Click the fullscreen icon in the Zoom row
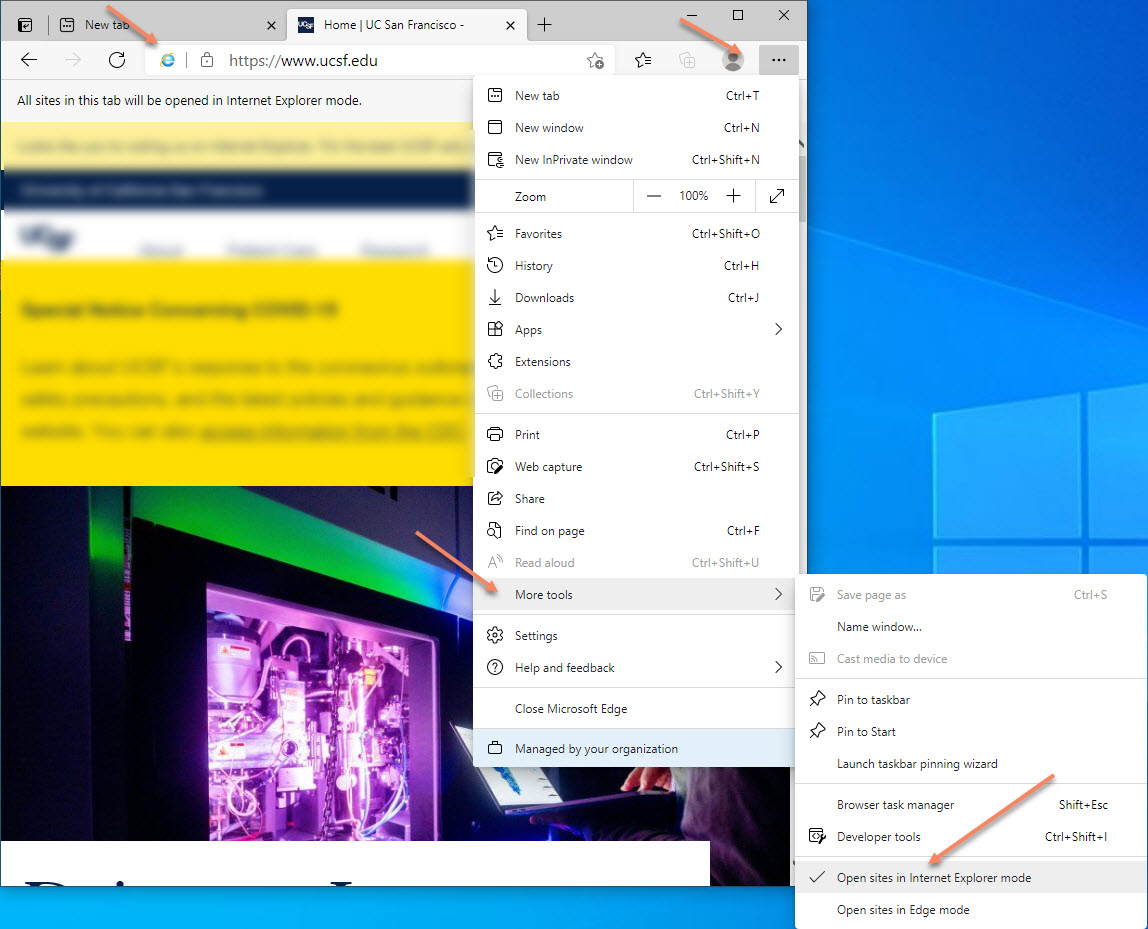Viewport: 1148px width, 929px height. pyautogui.click(x=777, y=195)
